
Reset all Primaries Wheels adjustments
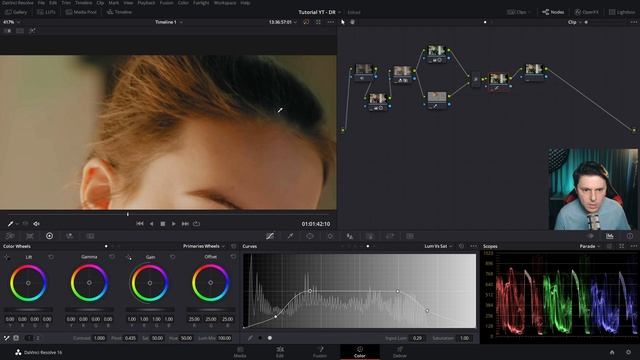233,246
